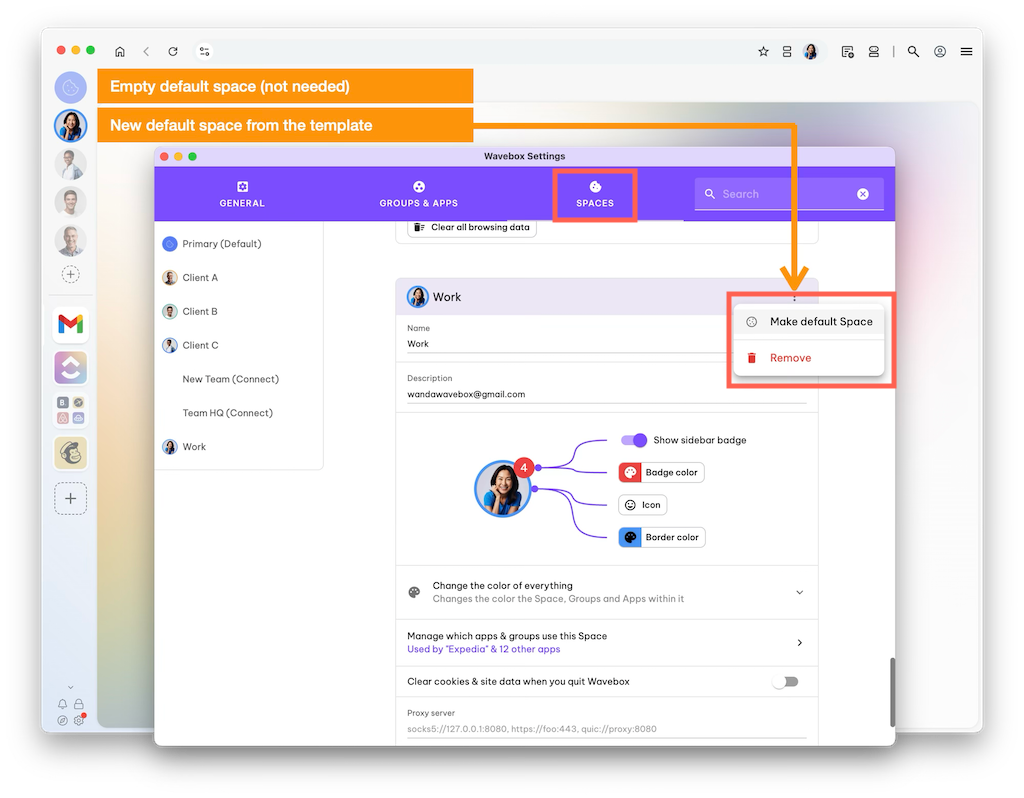Select Client A space in list
Screen dimensions: 1024x798
[x=240, y=278]
